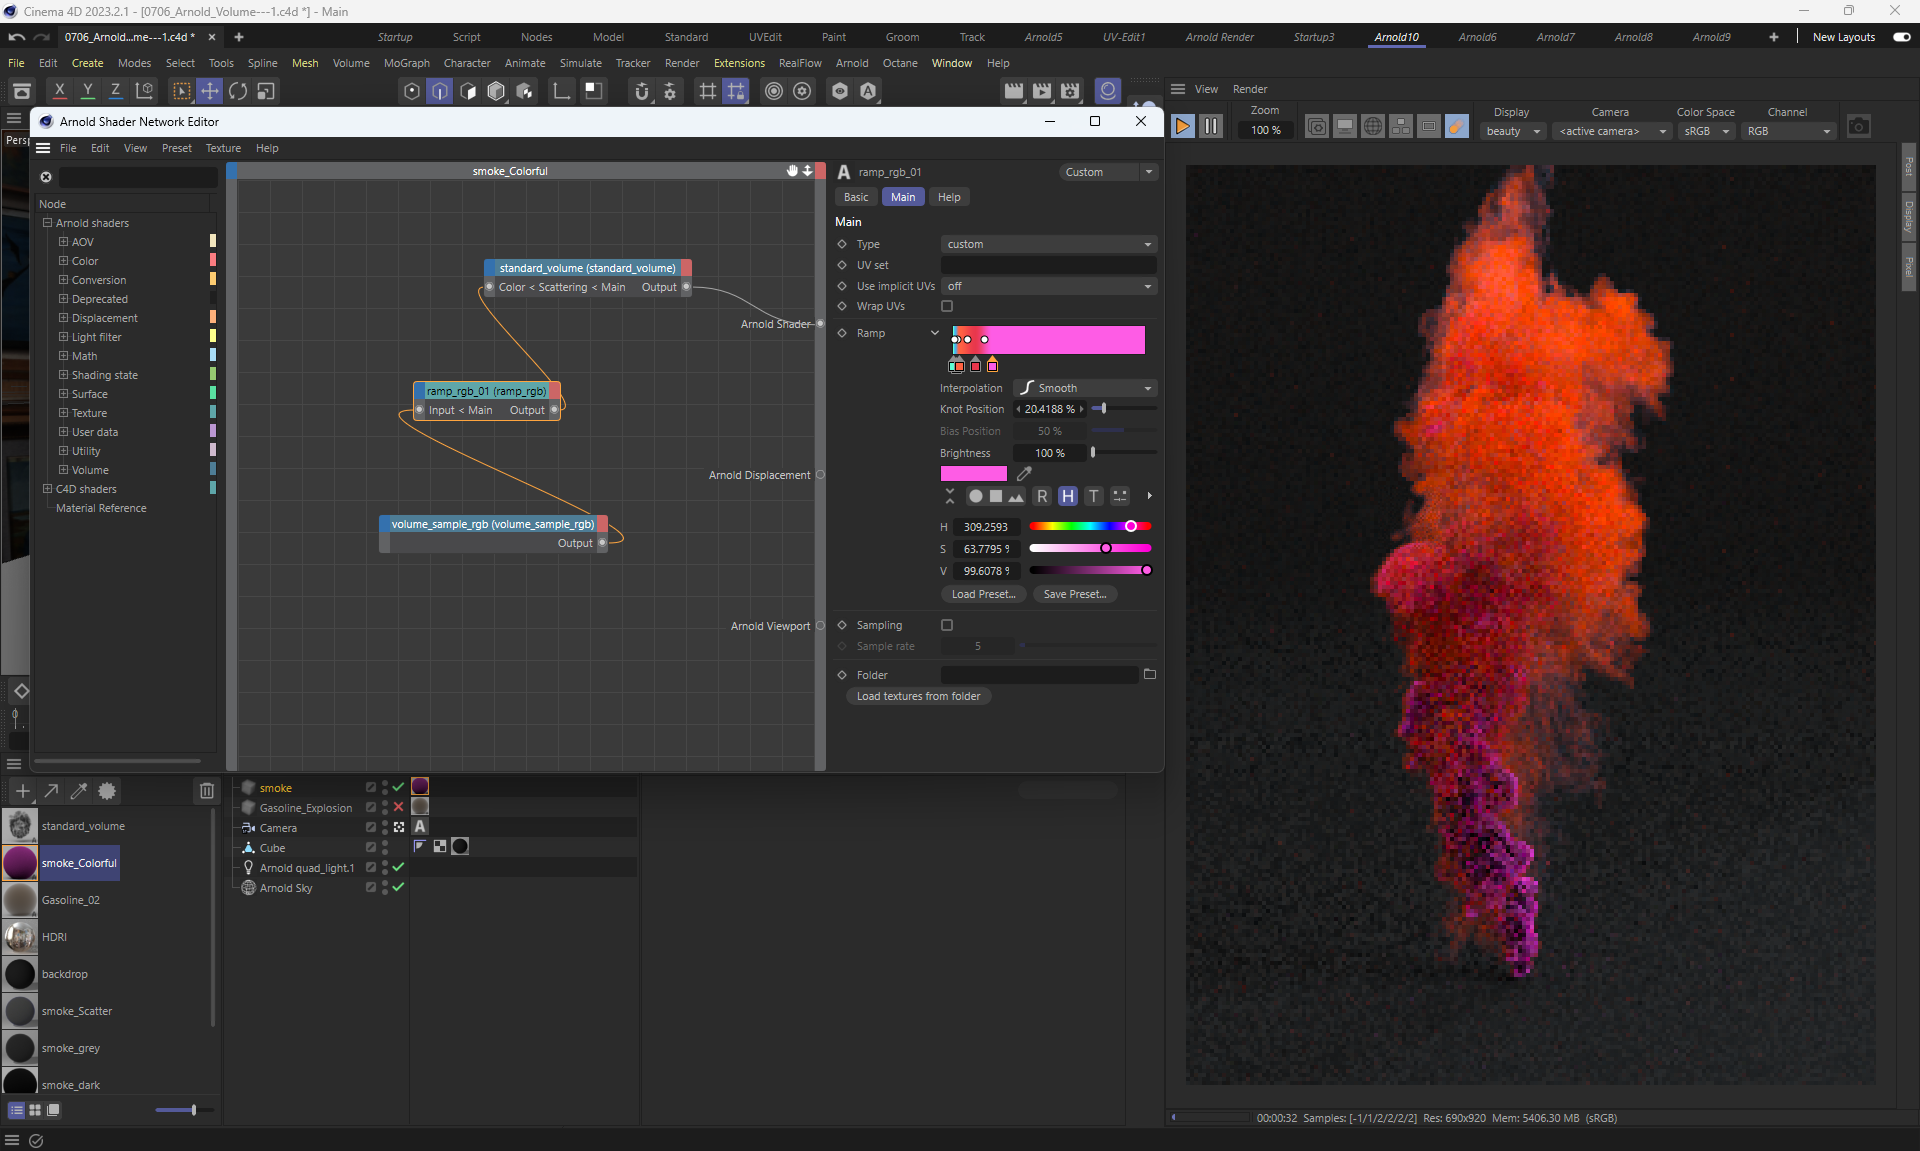This screenshot has height=1151, width=1920.
Task: Enable the Sampling checkbox
Action: coord(947,625)
